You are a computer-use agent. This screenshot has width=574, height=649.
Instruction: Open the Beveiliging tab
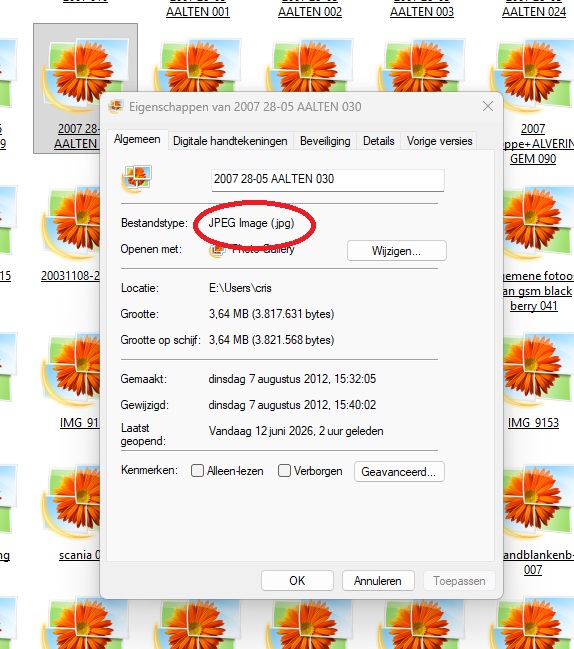point(325,141)
